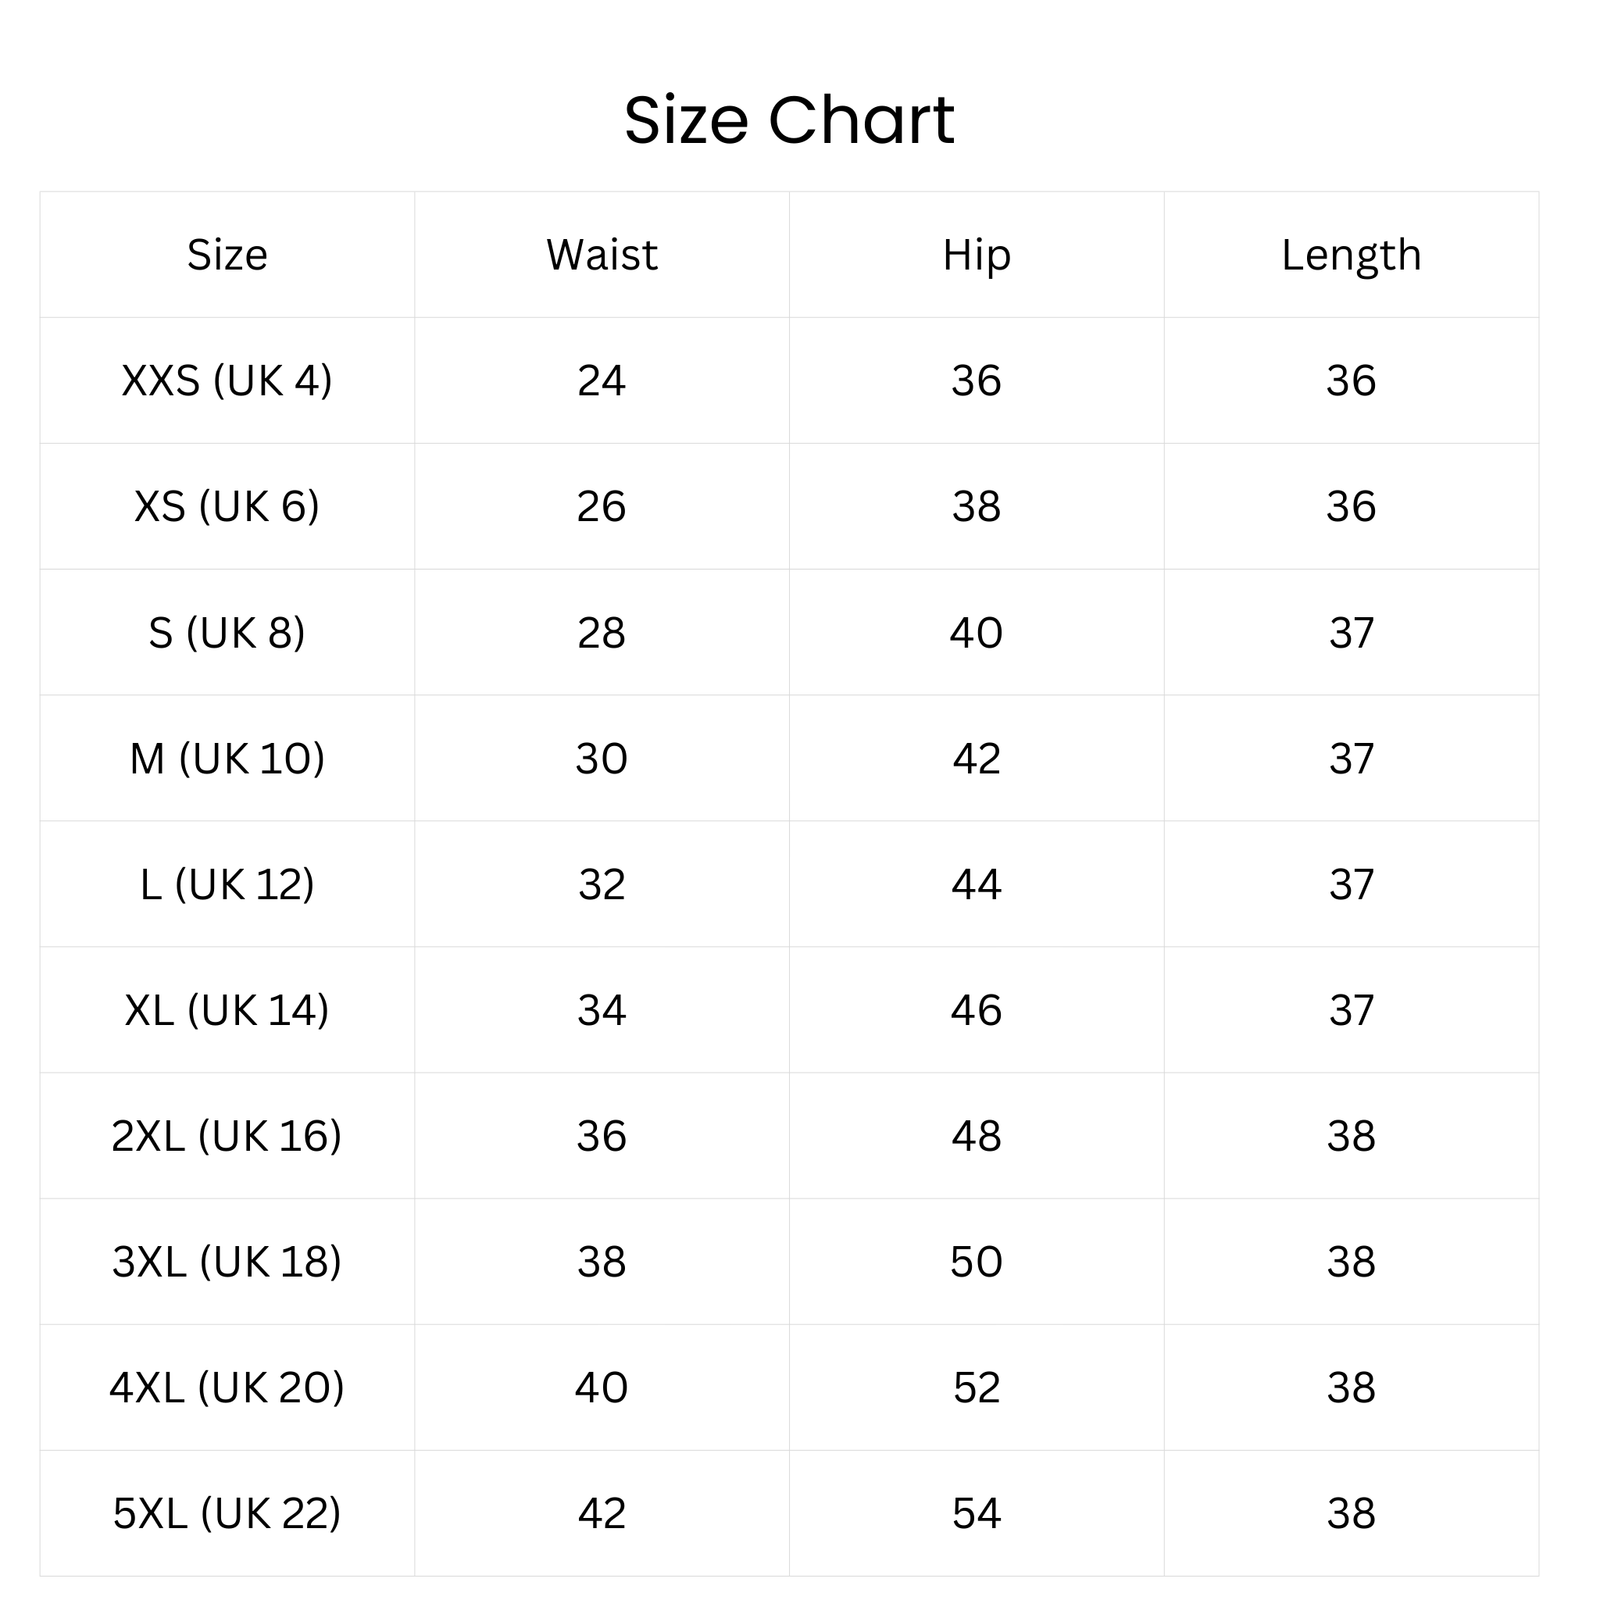
Task: Click the XL (UK 14) size cell
Action: tap(227, 1011)
